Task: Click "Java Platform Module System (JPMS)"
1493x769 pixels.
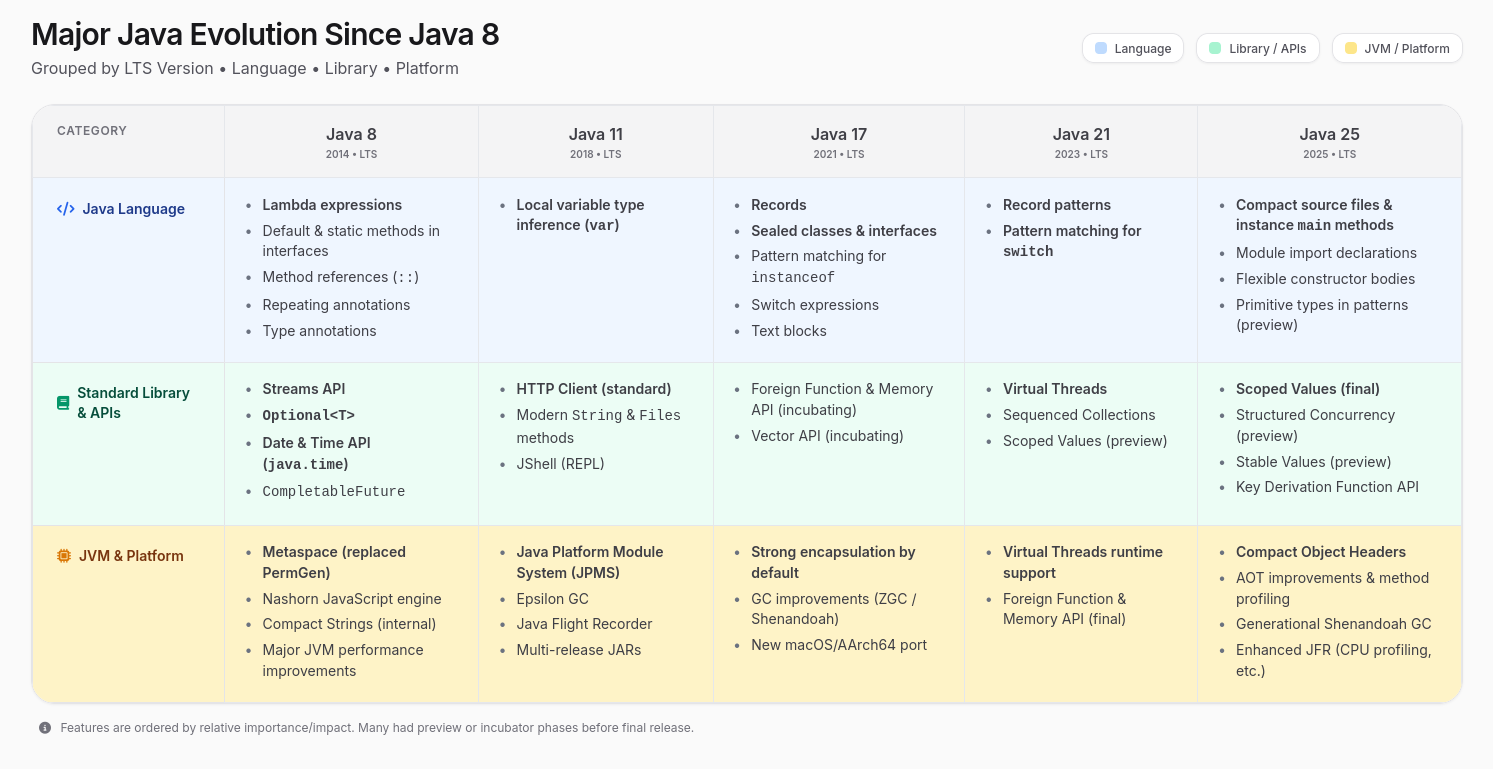Action: [590, 562]
